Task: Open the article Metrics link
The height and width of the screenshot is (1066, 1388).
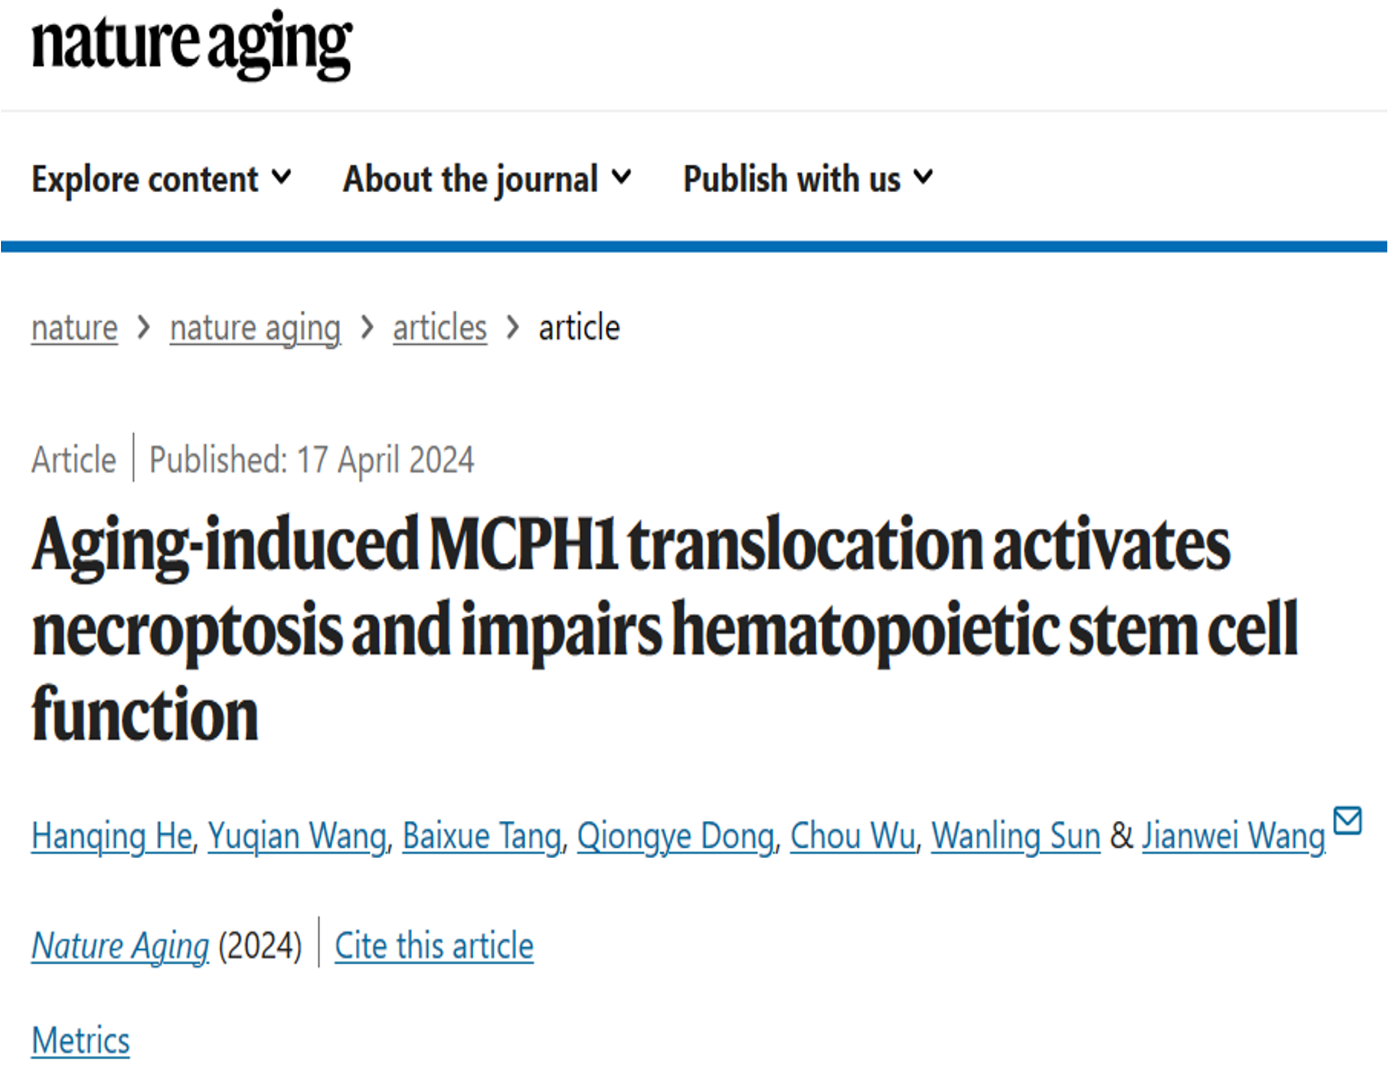Action: coord(81,1041)
